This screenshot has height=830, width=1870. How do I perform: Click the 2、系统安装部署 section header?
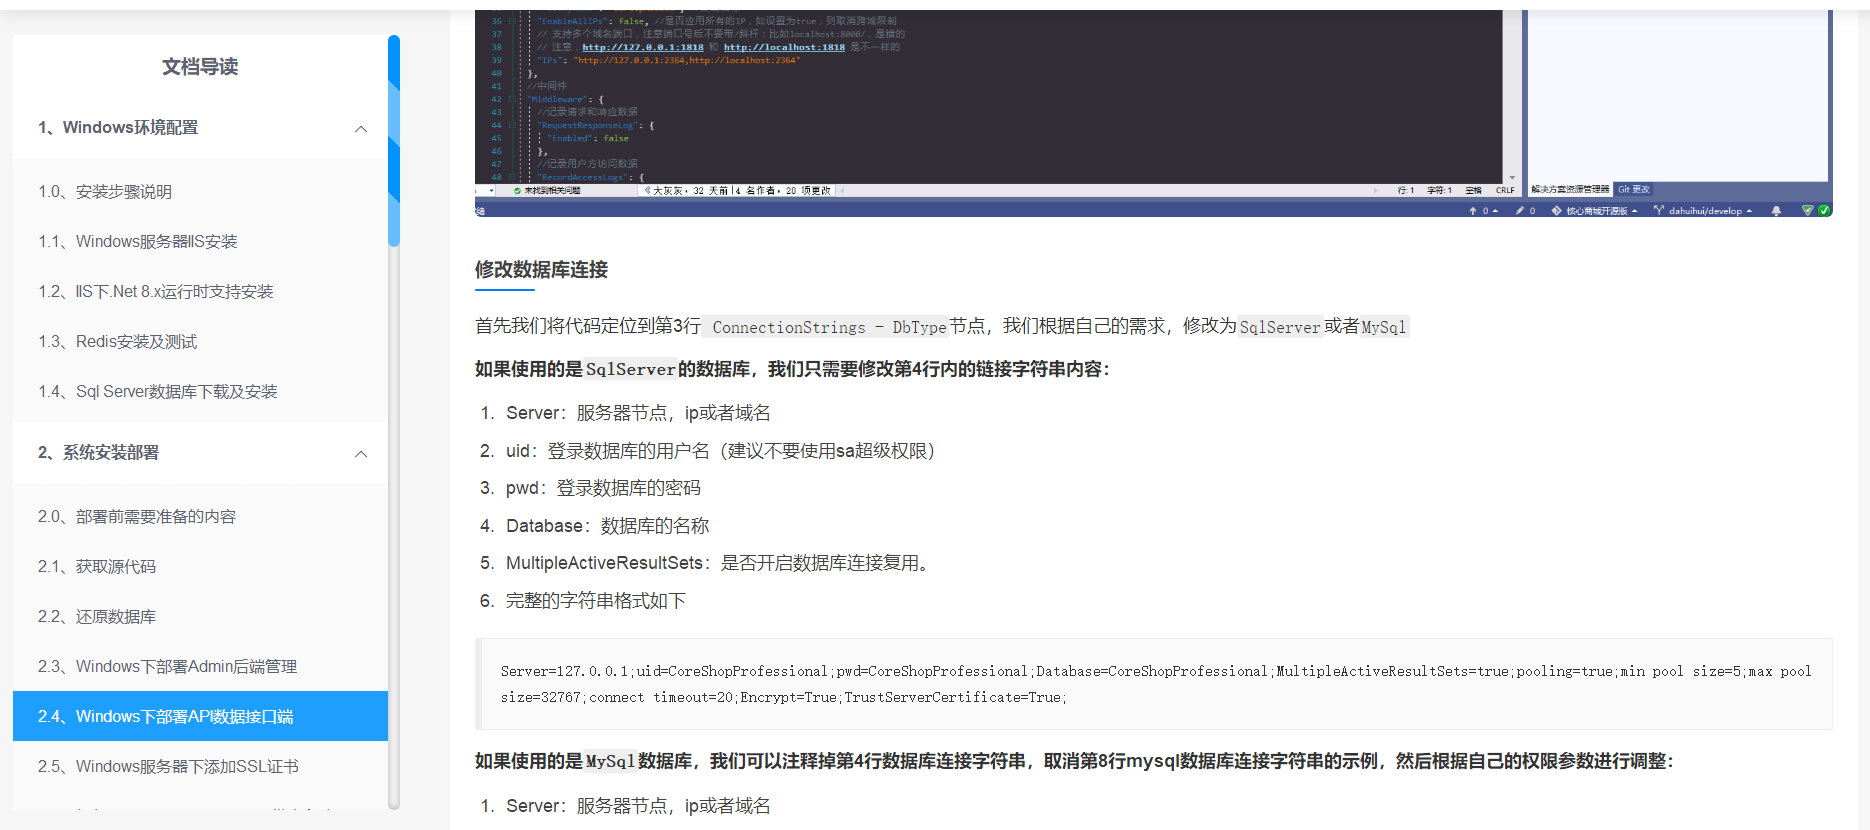[200, 453]
